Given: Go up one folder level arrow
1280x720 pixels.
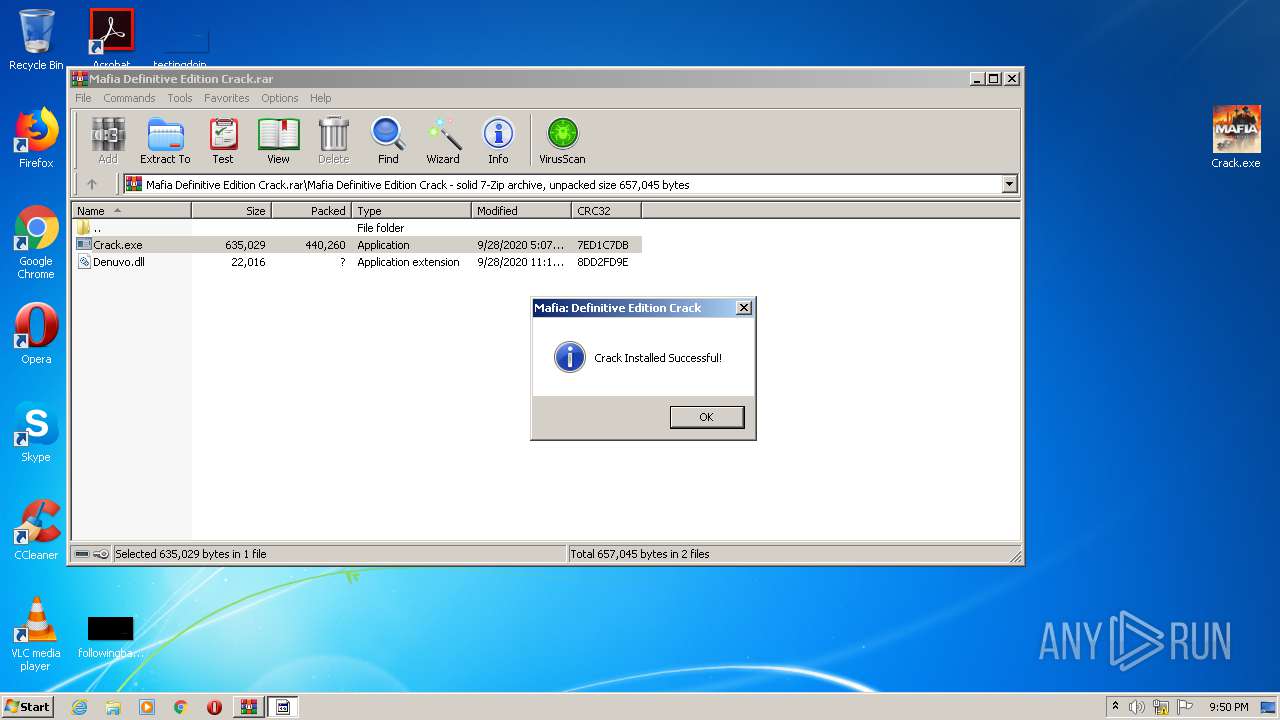Looking at the screenshot, I should 92,184.
